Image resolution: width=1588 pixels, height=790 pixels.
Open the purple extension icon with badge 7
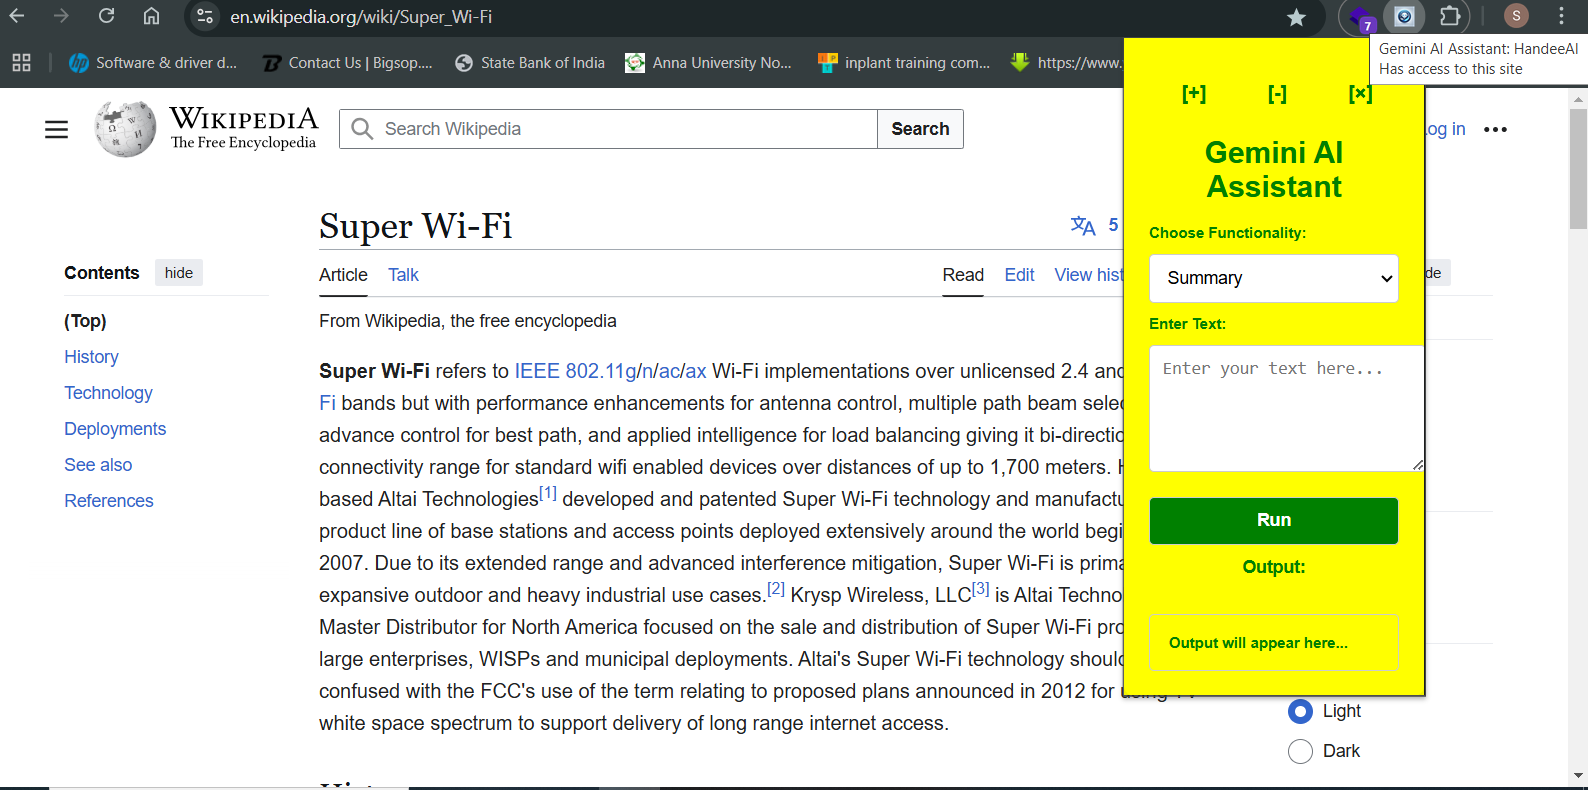coord(1361,17)
